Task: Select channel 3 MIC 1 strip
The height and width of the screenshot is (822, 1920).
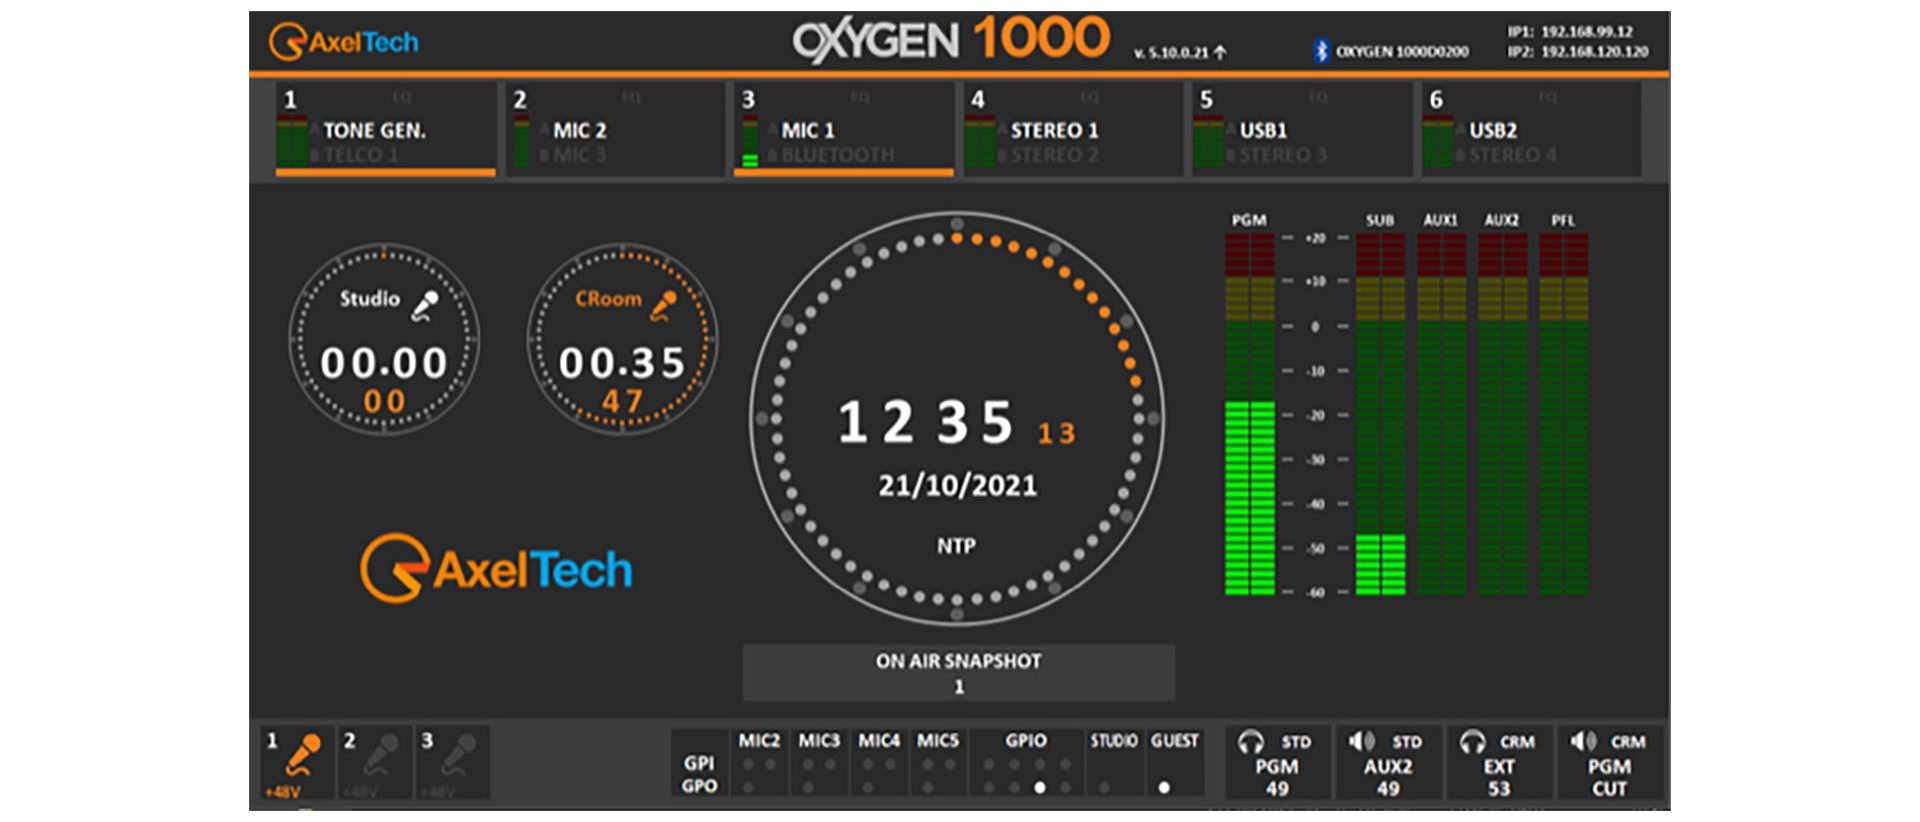Action: [843, 131]
